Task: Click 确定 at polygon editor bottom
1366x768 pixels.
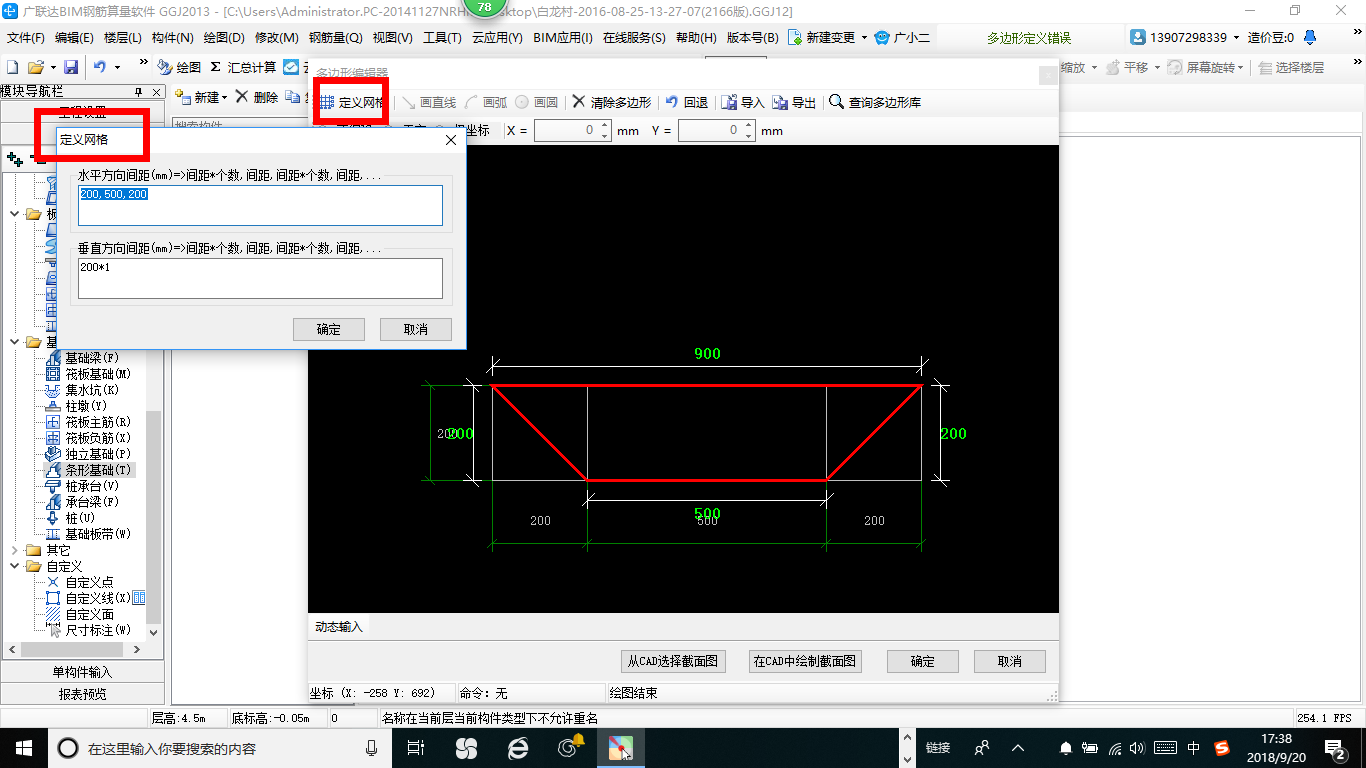Action: click(922, 661)
